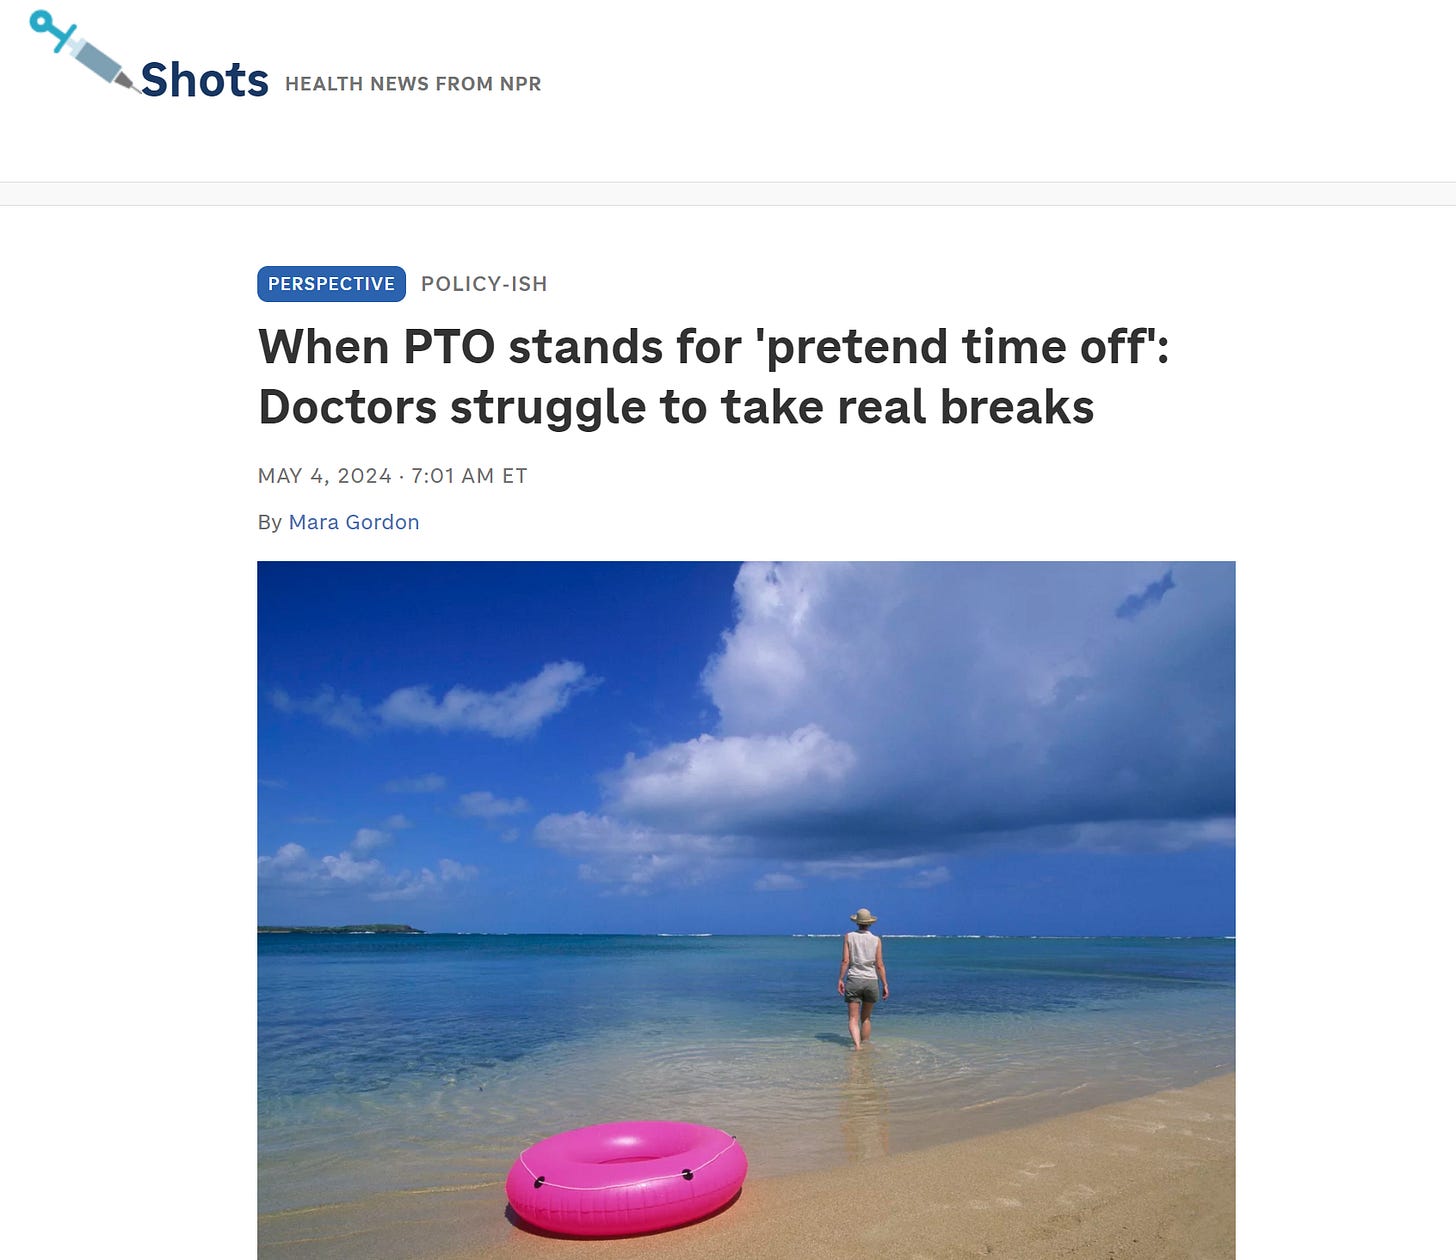Click the sandy beach area of photo
The width and height of the screenshot is (1456, 1260).
pos(1000,1190)
